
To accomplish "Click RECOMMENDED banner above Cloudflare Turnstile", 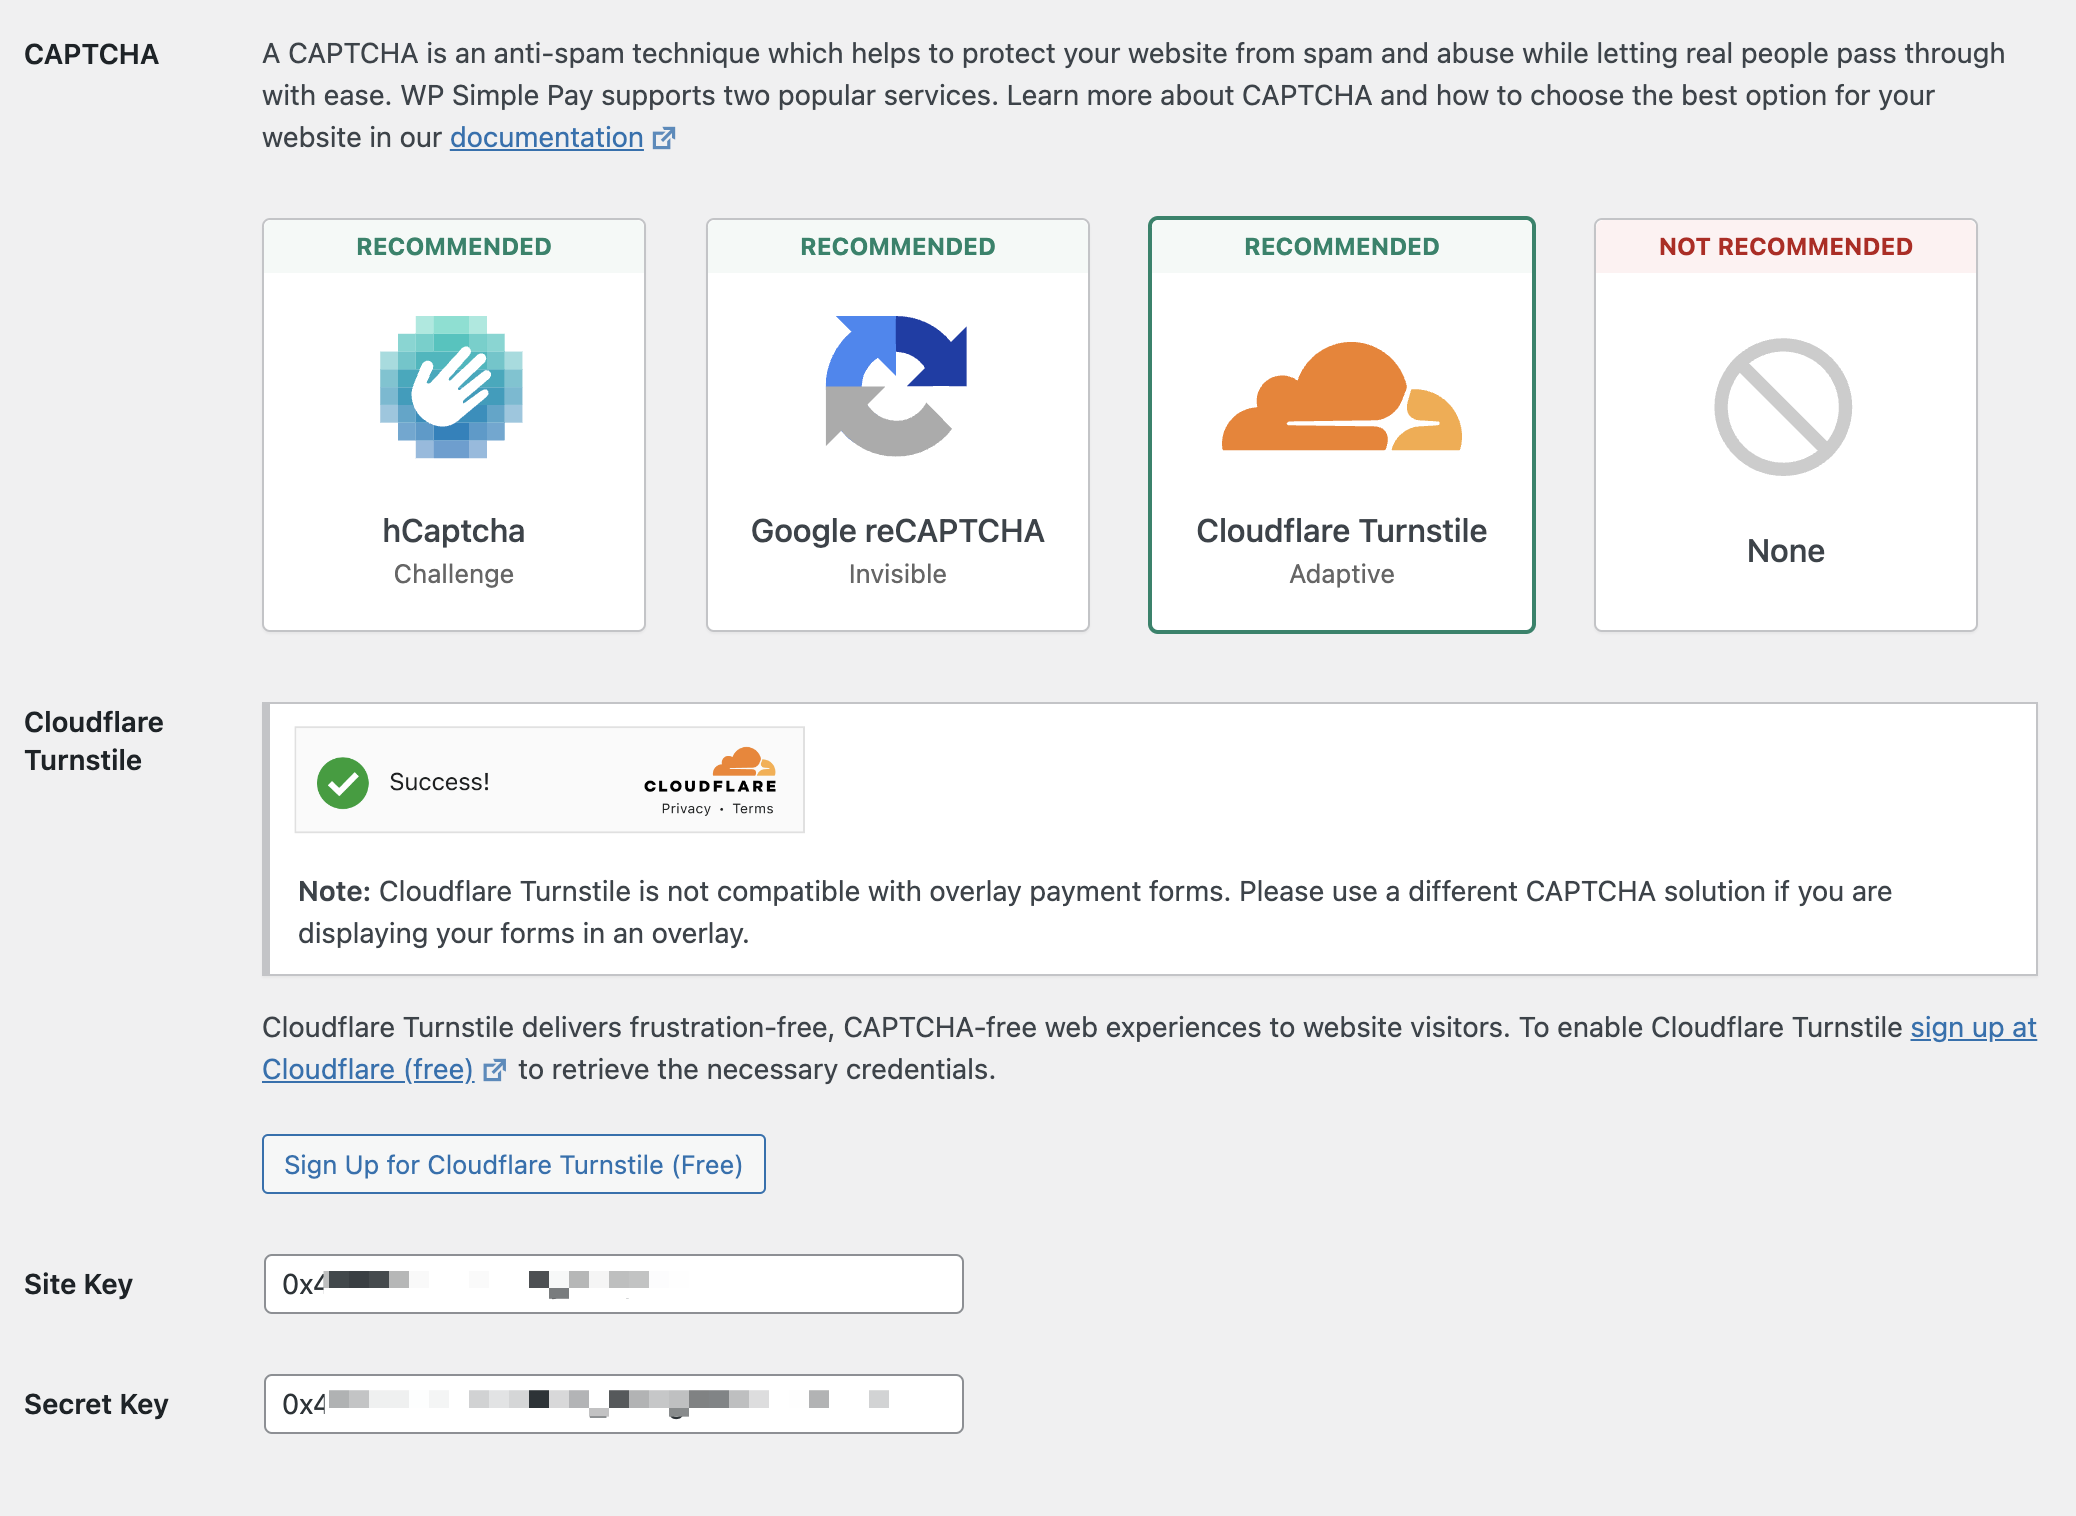I will point(1342,246).
